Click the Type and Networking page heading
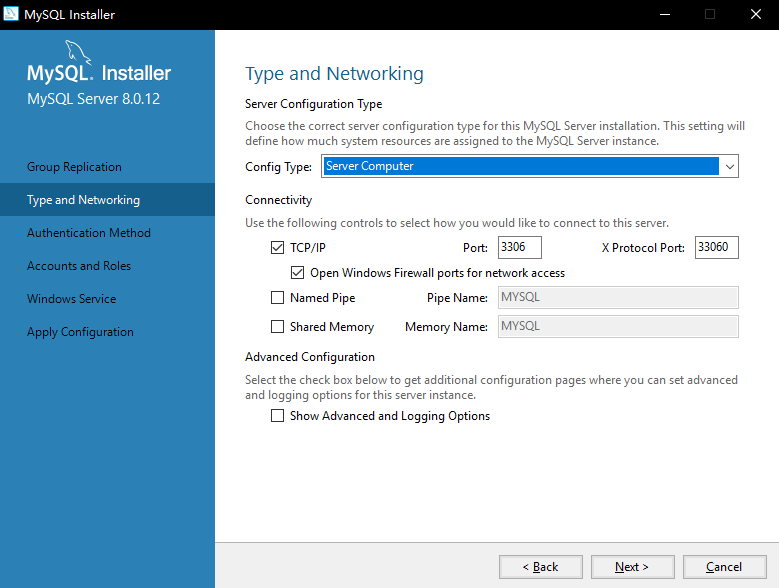The height and width of the screenshot is (588, 779). pyautogui.click(x=334, y=74)
